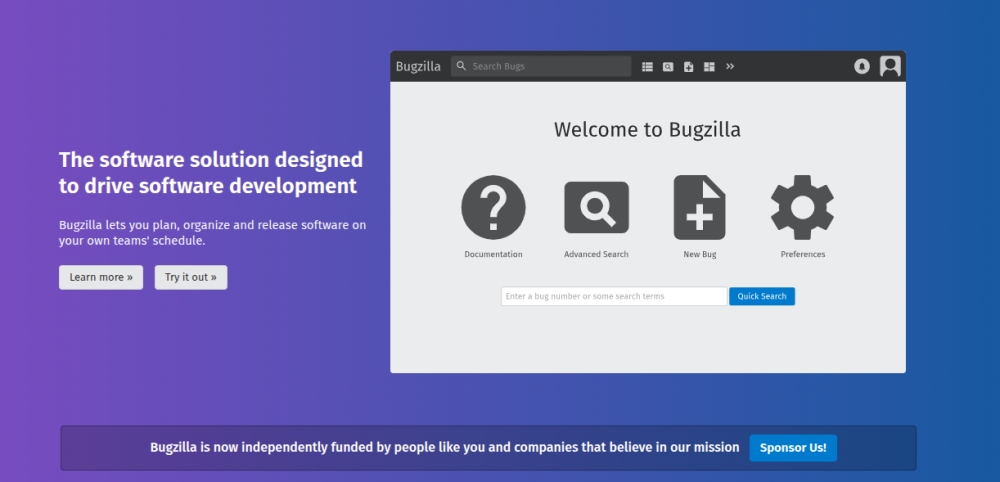Click the Advanced Search label text

click(596, 254)
